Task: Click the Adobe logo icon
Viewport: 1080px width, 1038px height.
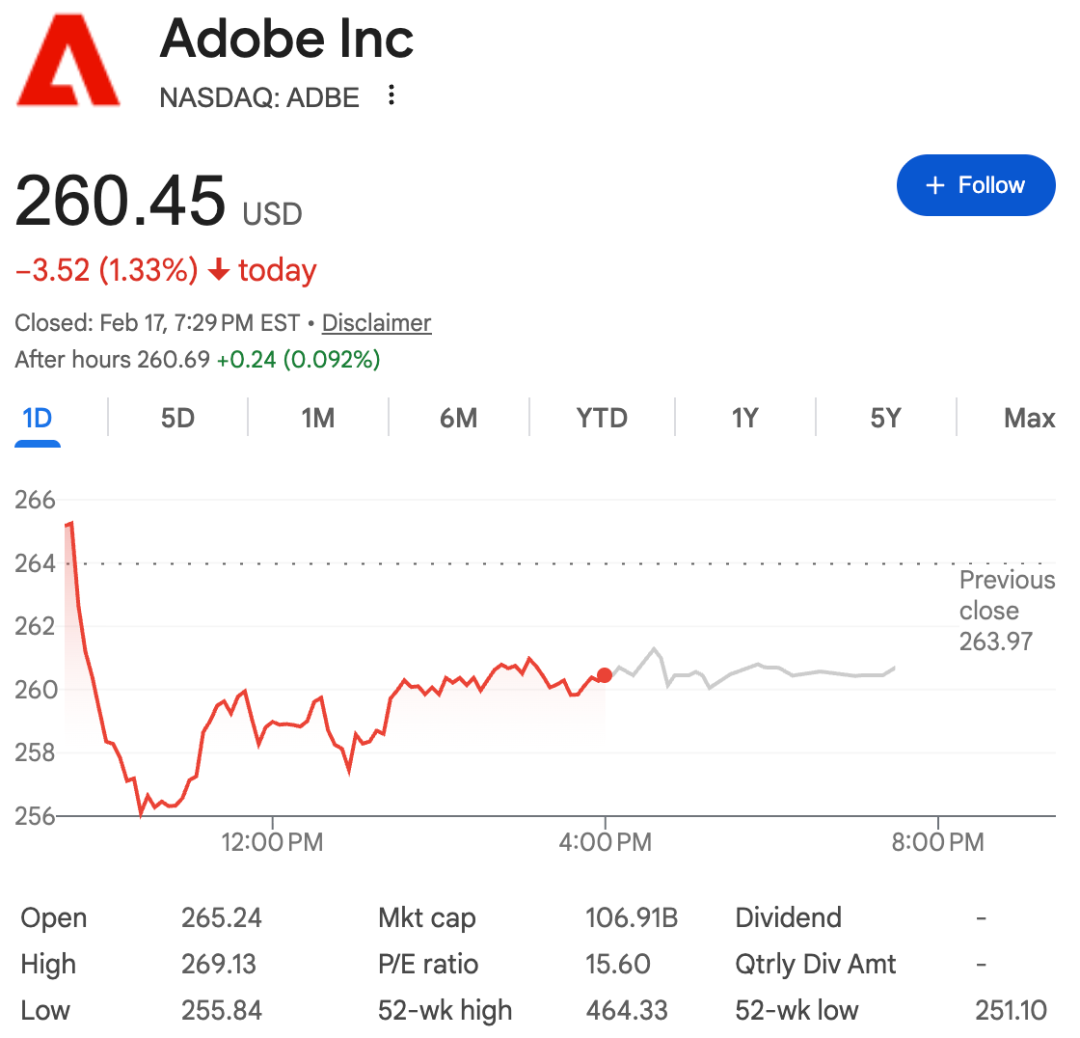Action: coord(67,61)
